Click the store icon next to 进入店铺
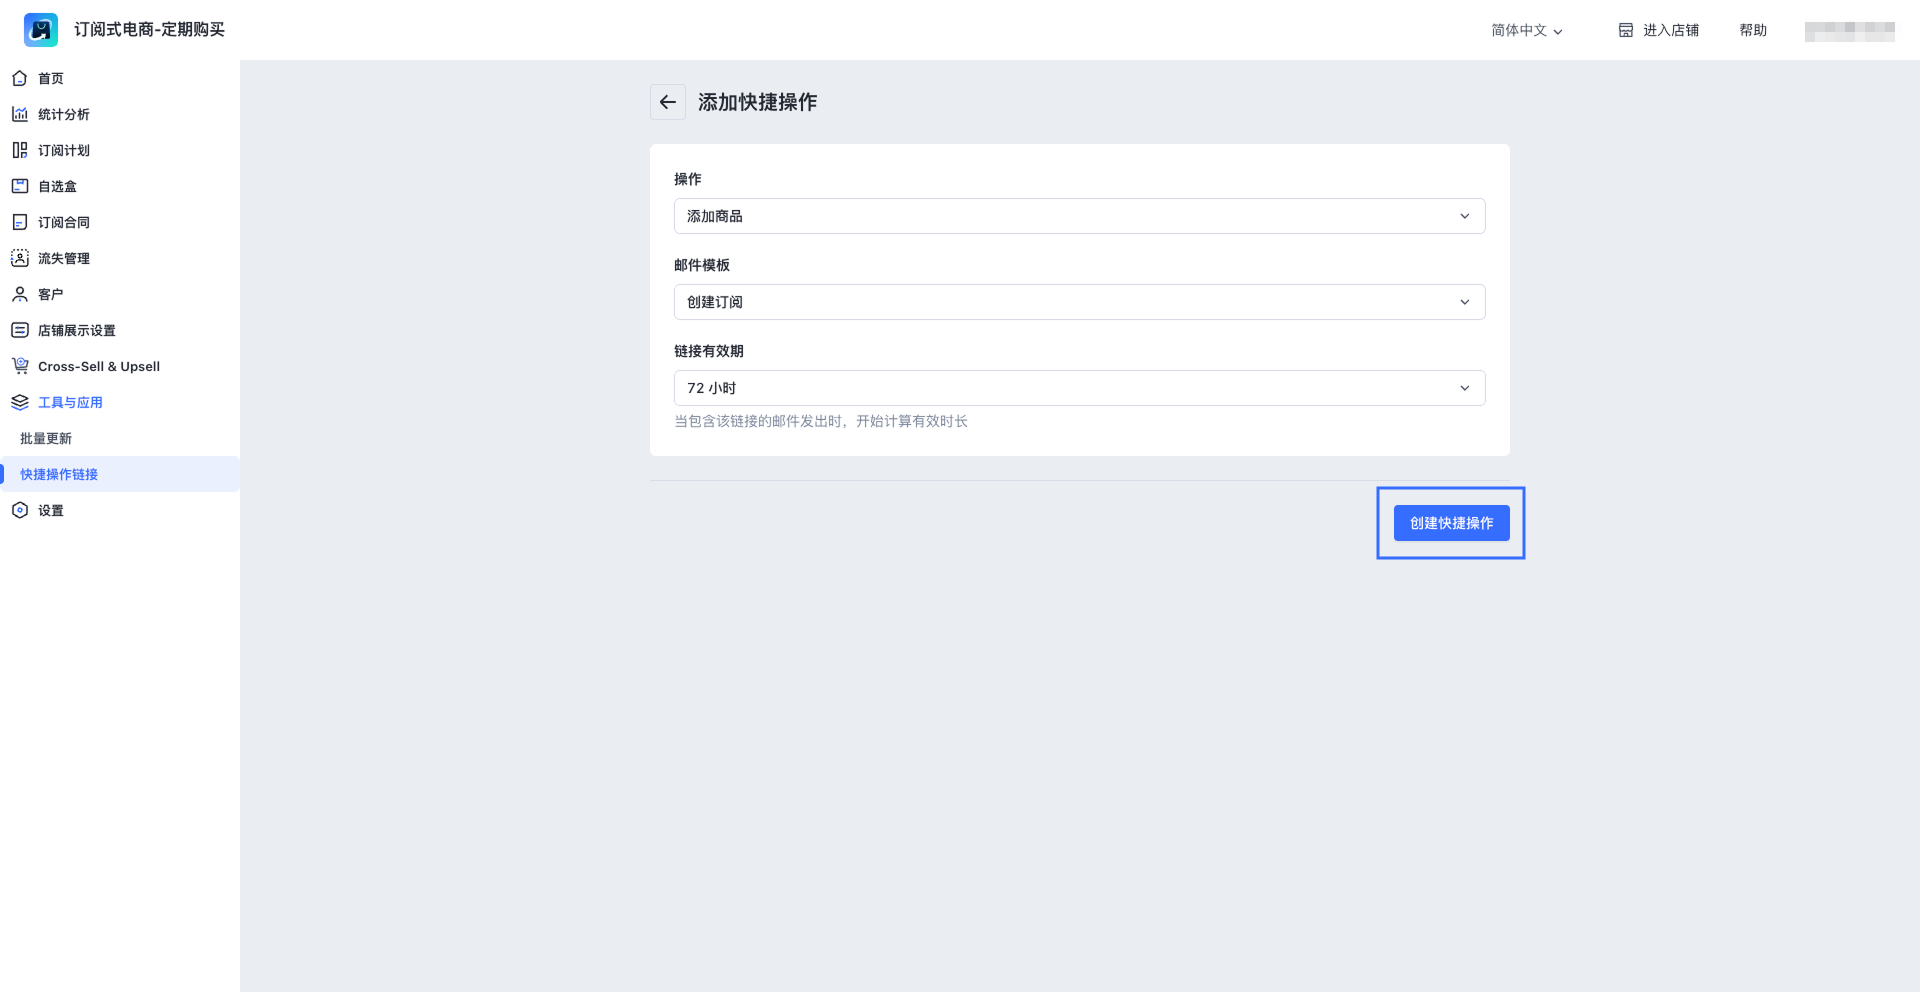 tap(1626, 30)
